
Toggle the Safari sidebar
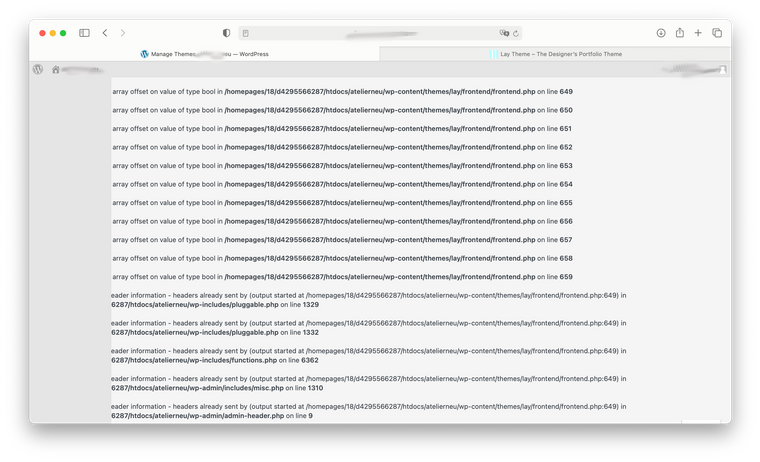click(x=84, y=33)
